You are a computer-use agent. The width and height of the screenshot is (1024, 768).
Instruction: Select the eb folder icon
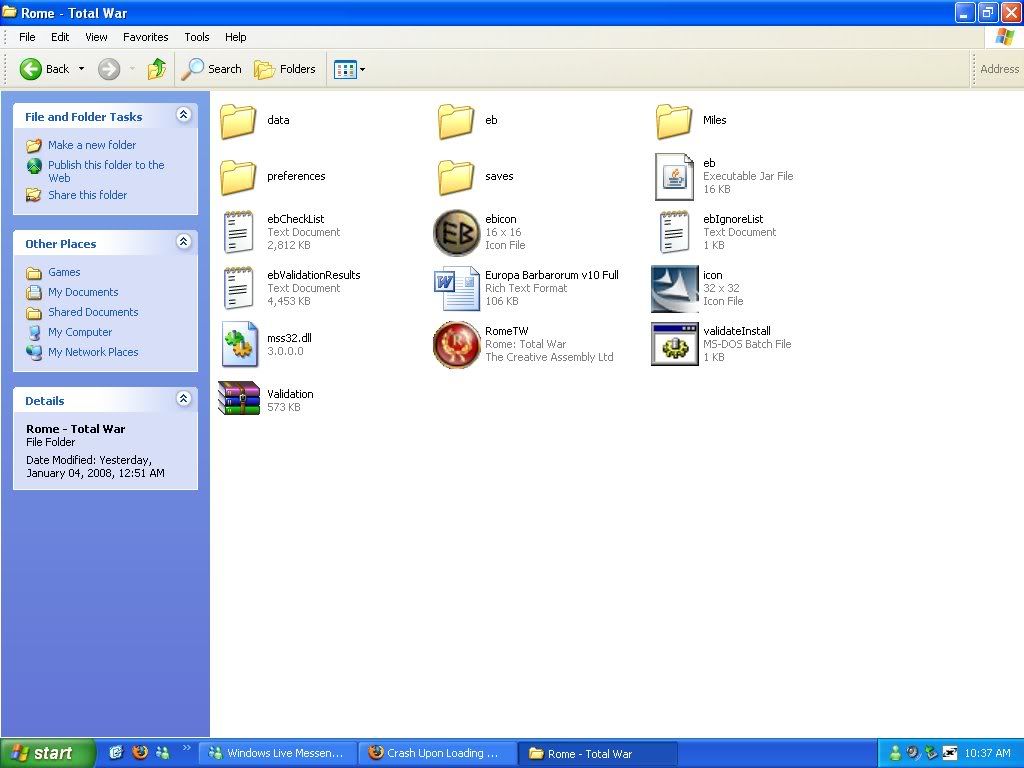tap(456, 121)
